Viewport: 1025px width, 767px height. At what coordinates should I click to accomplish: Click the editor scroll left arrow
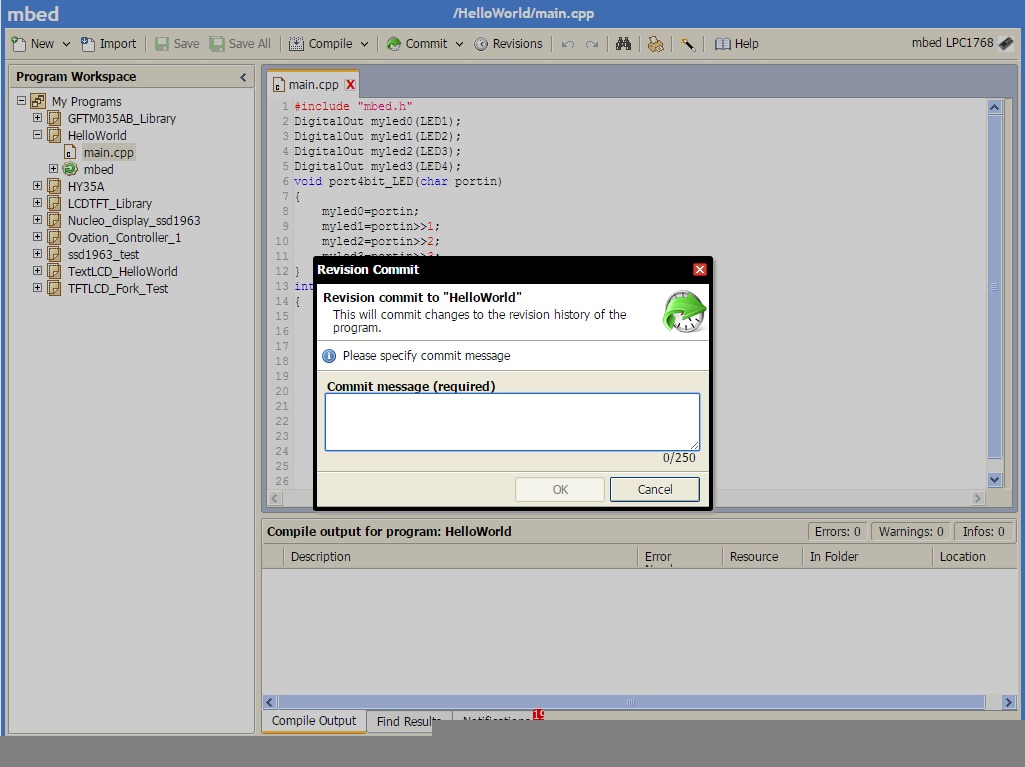click(x=275, y=498)
